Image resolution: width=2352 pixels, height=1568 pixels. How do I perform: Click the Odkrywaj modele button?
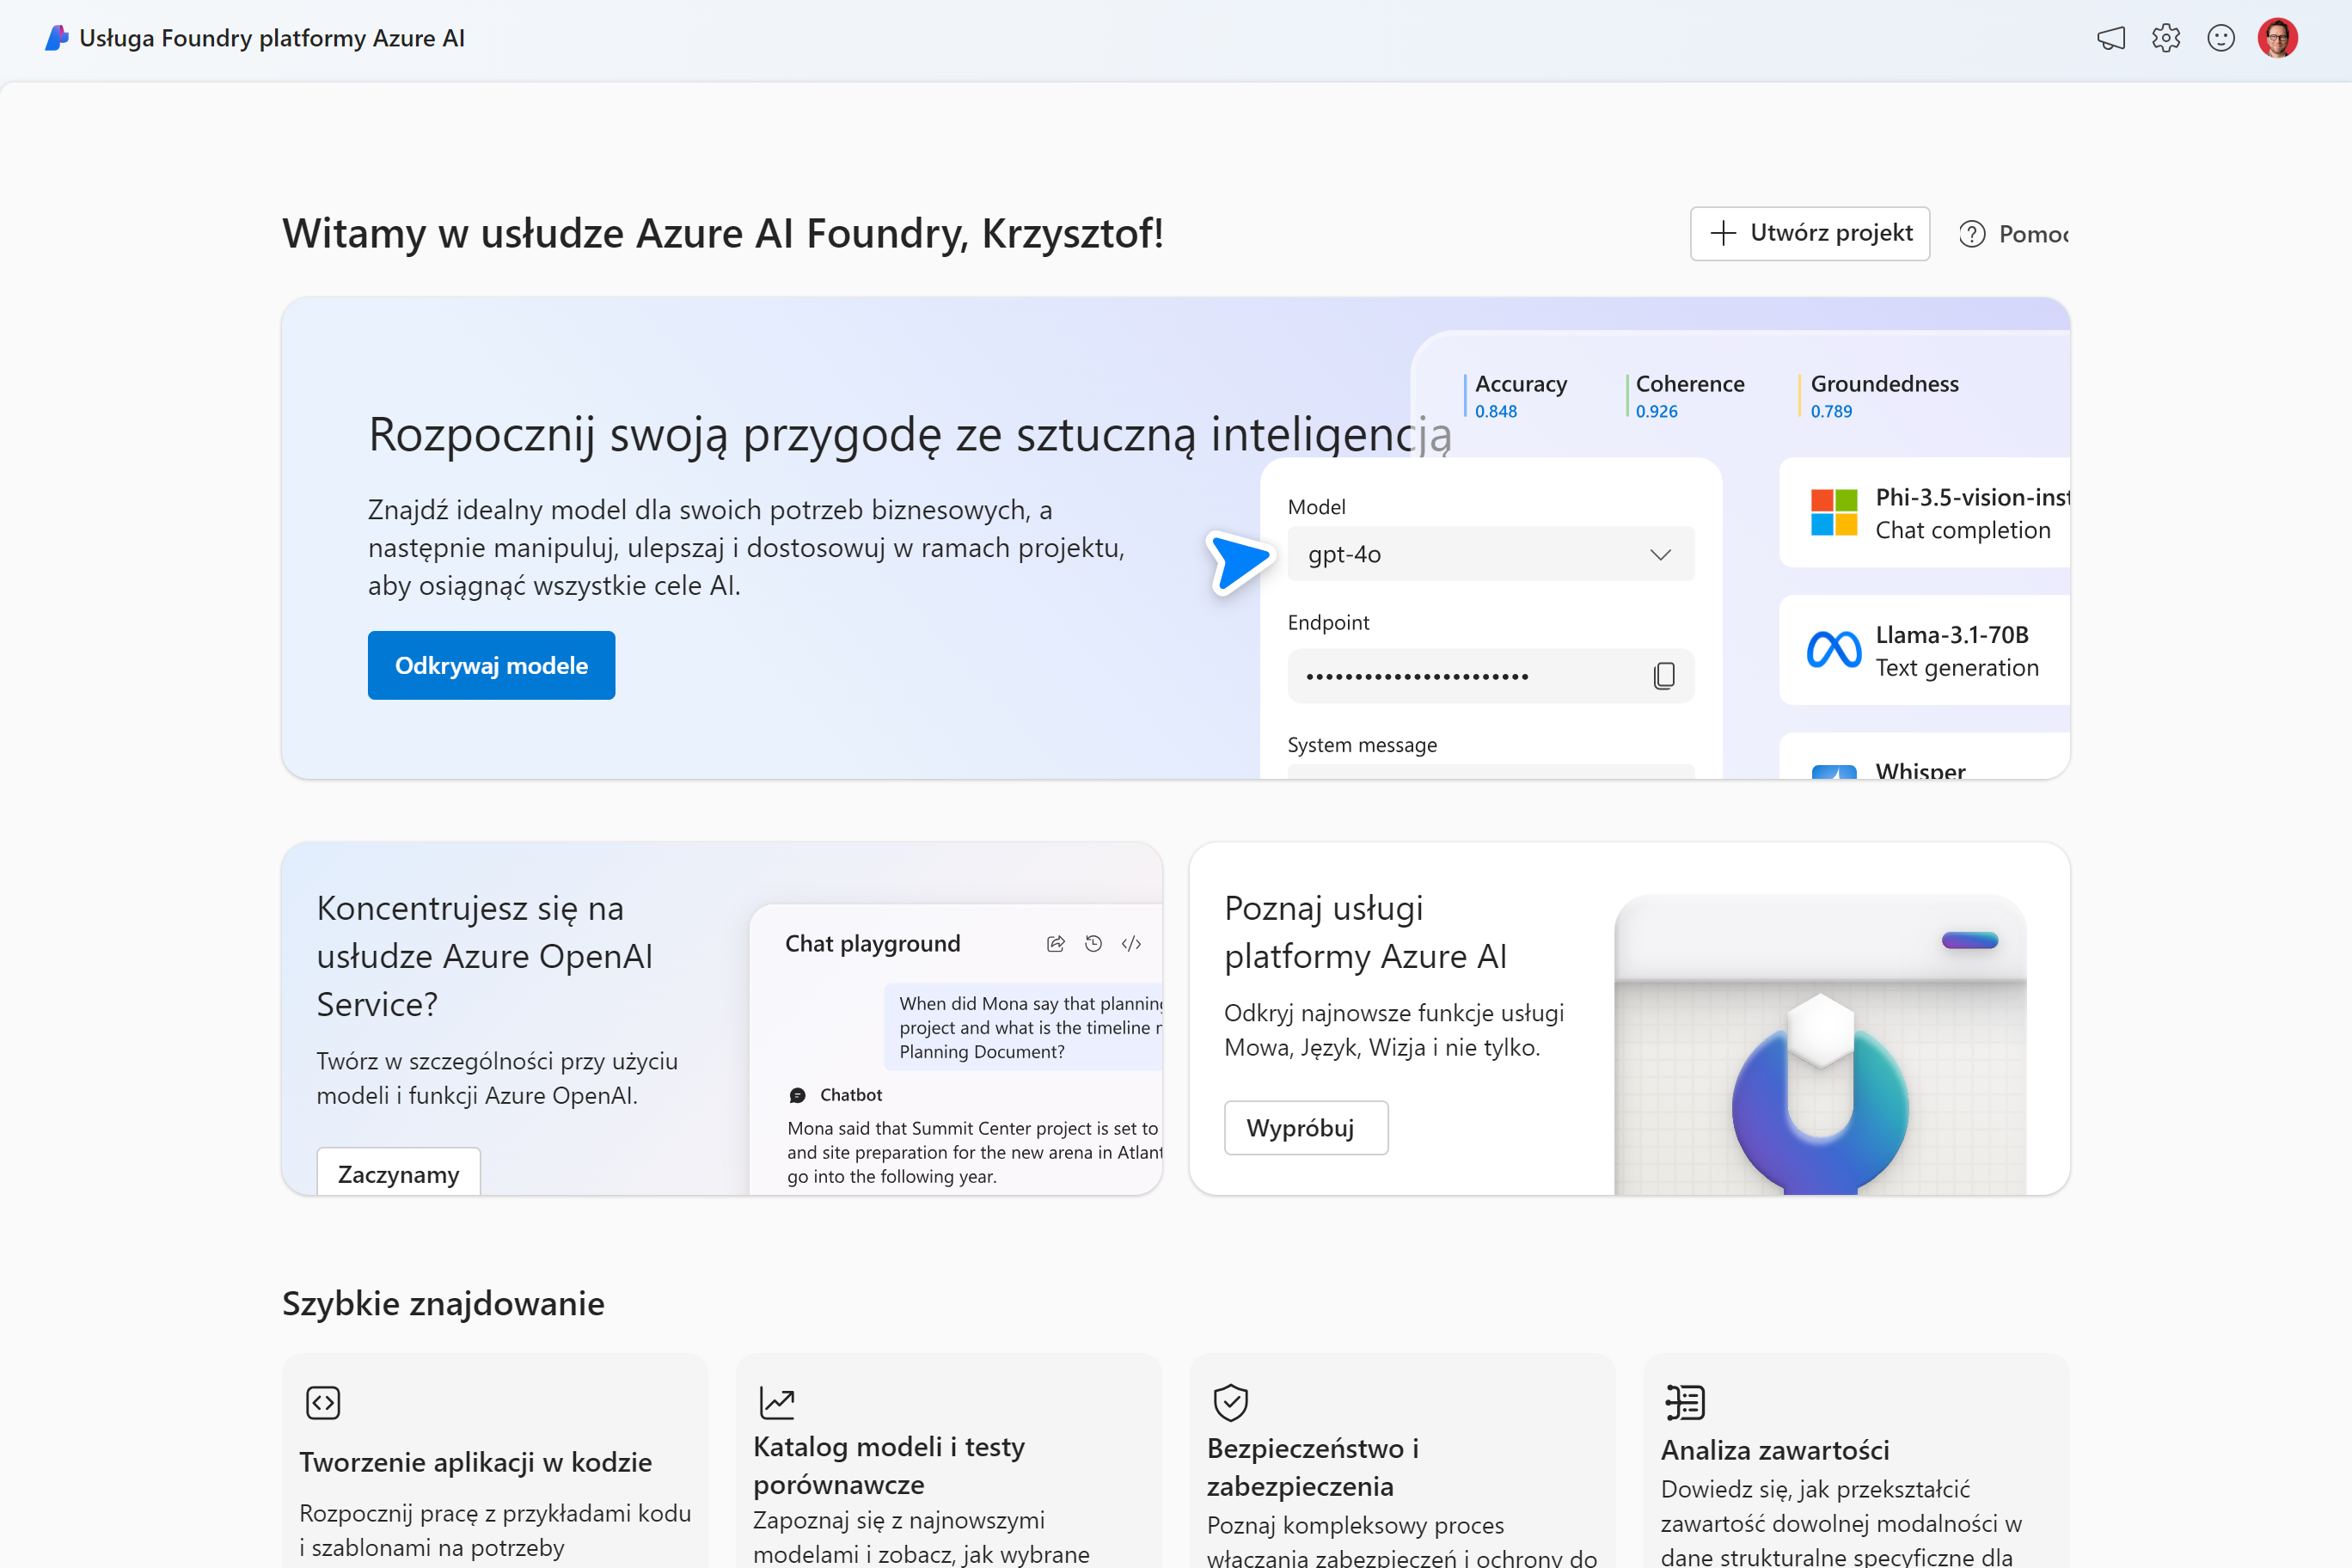point(491,665)
